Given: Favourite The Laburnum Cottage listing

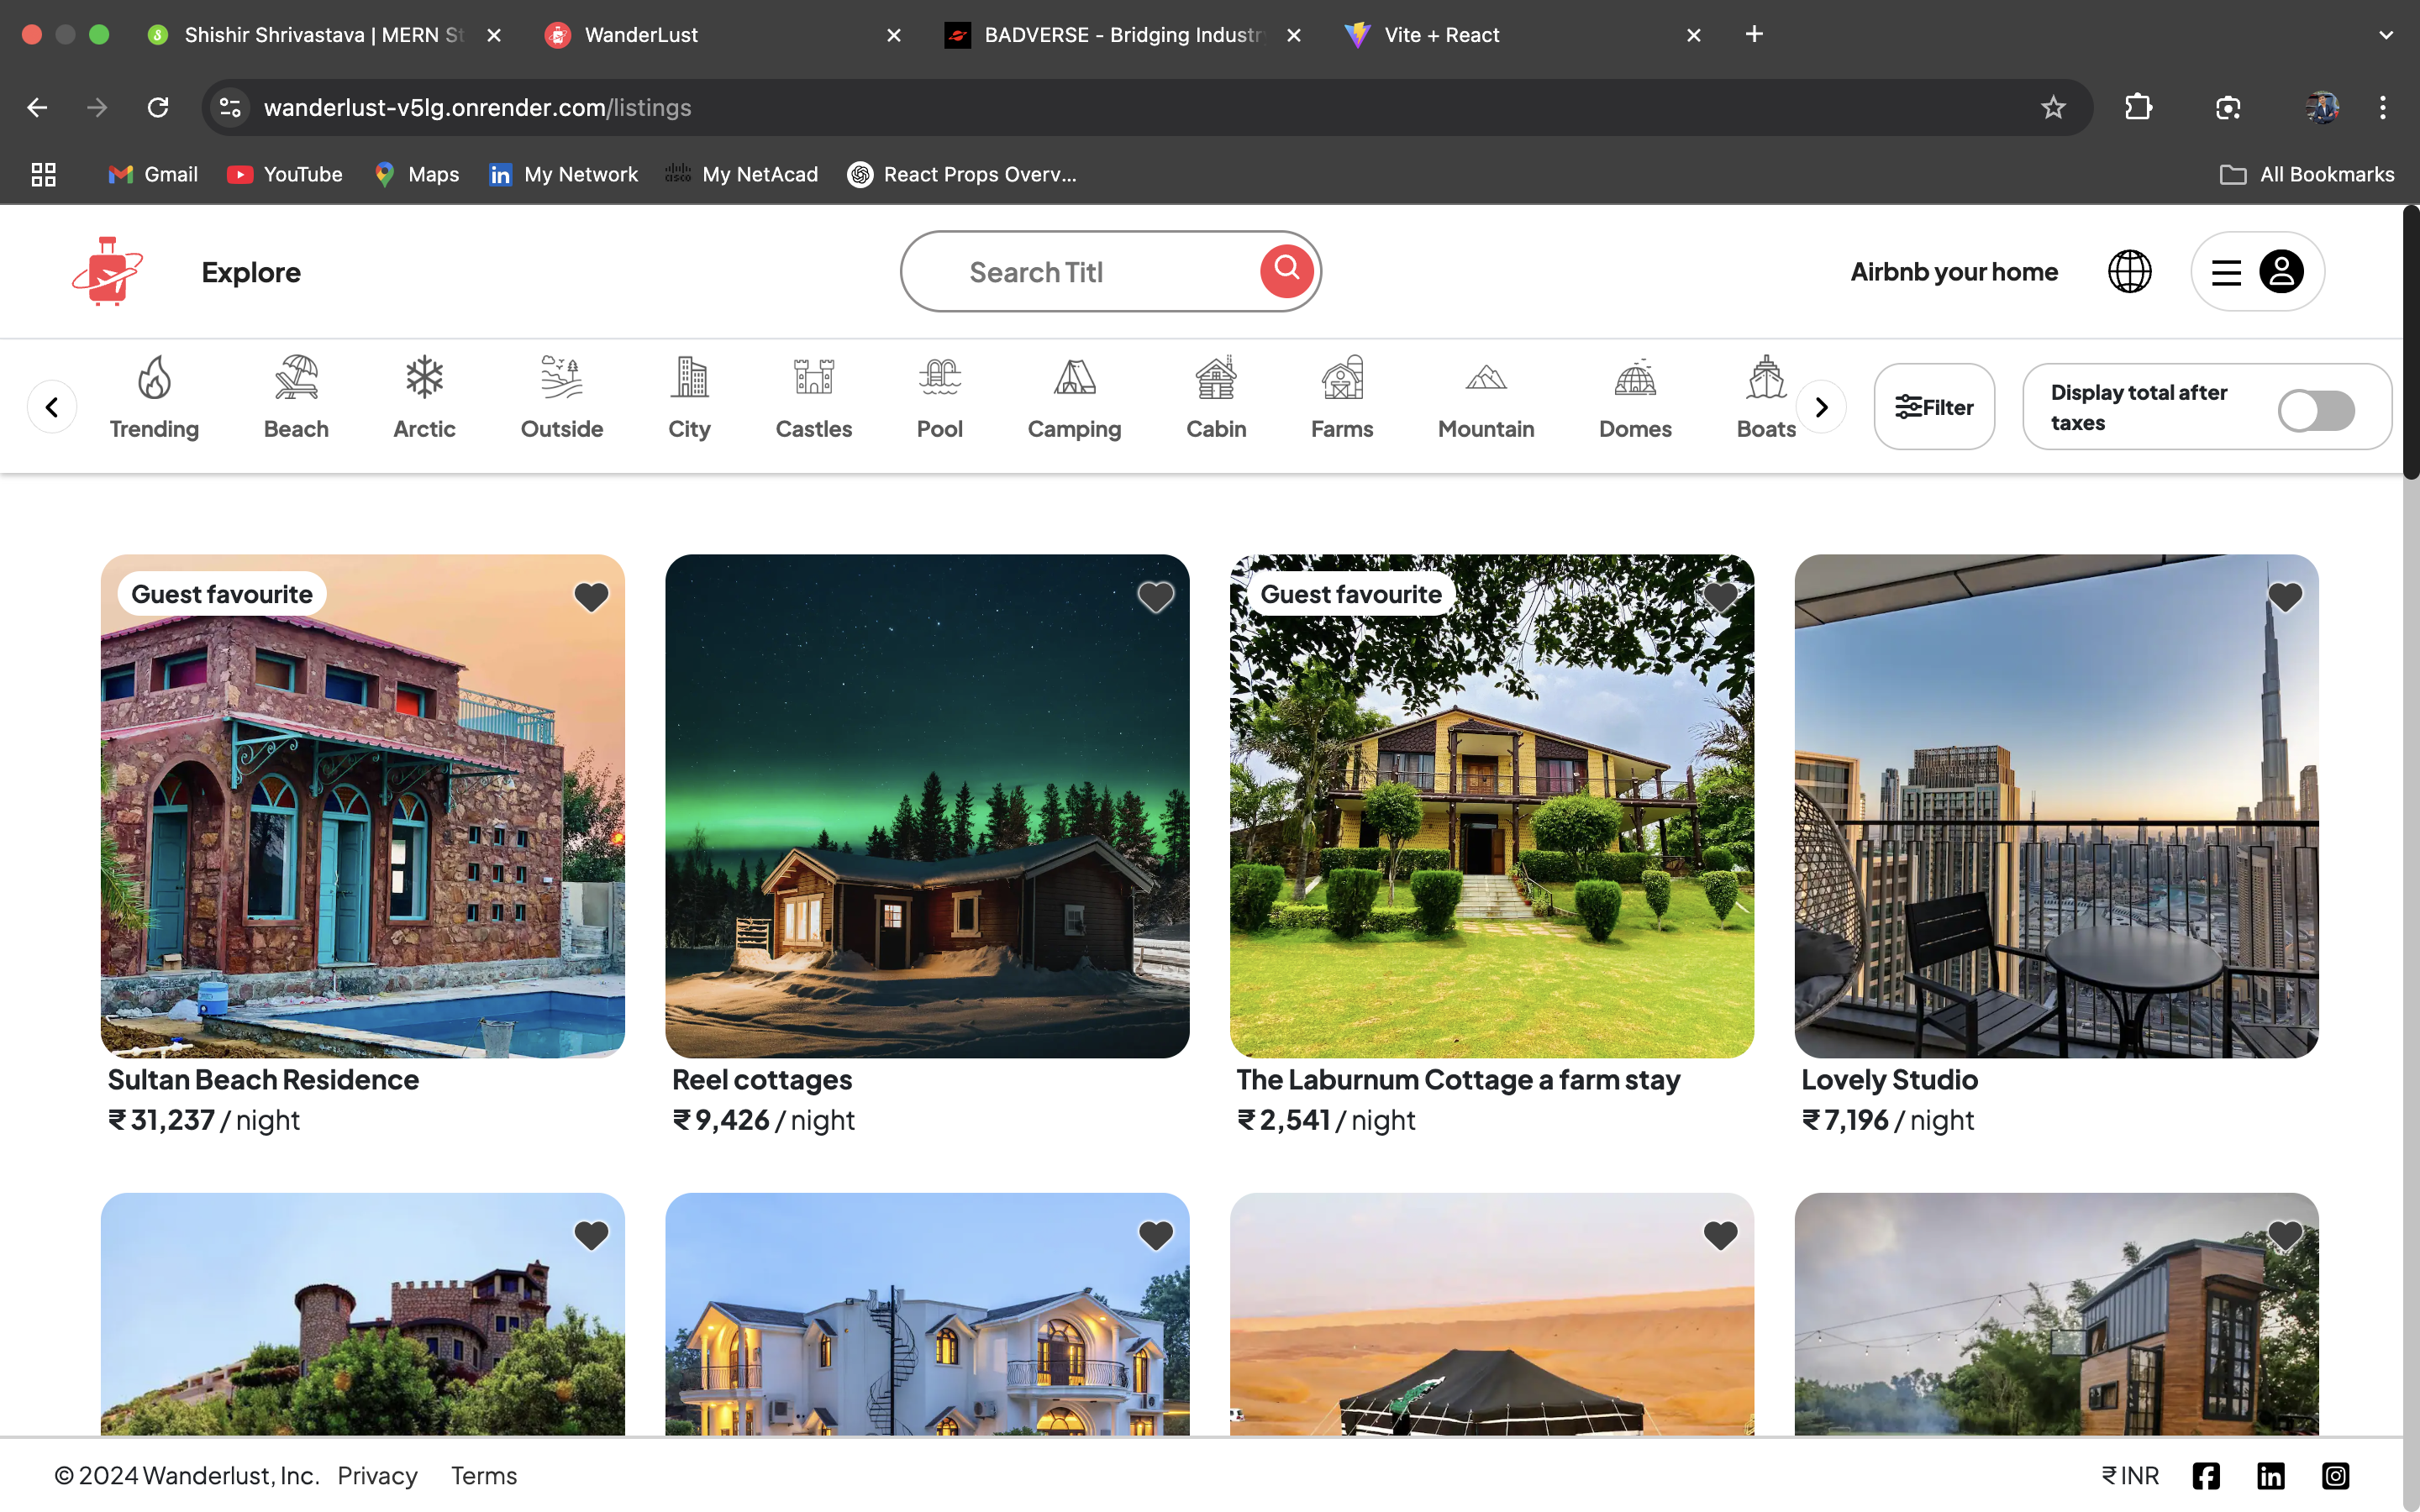Looking at the screenshot, I should (1720, 597).
